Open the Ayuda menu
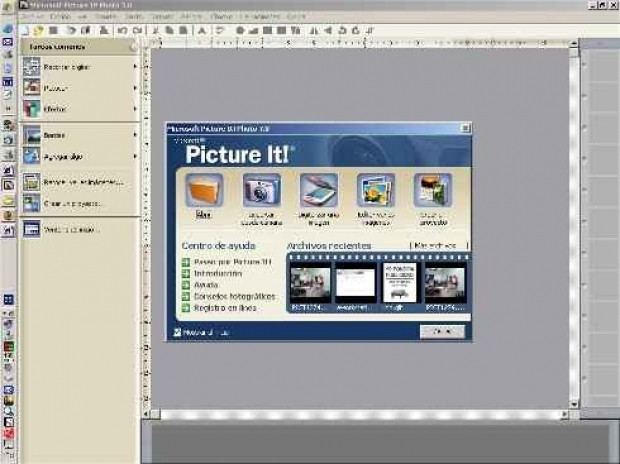The image size is (620, 464). coord(296,17)
